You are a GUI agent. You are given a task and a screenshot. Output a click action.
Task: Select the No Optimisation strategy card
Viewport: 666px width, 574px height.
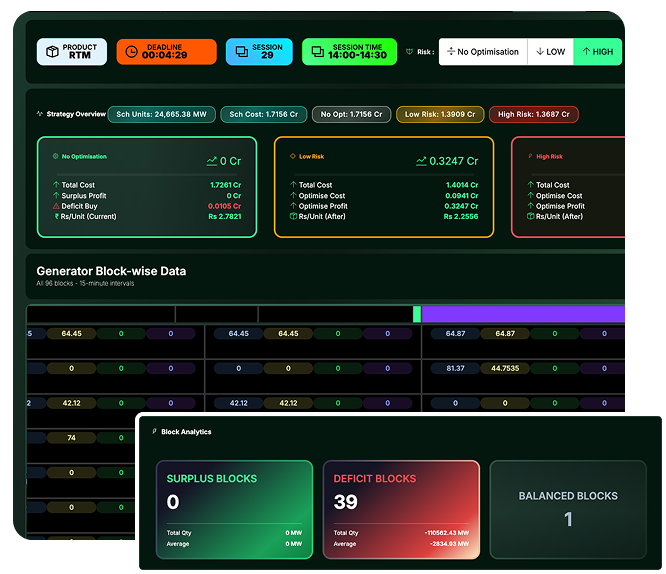[147, 187]
